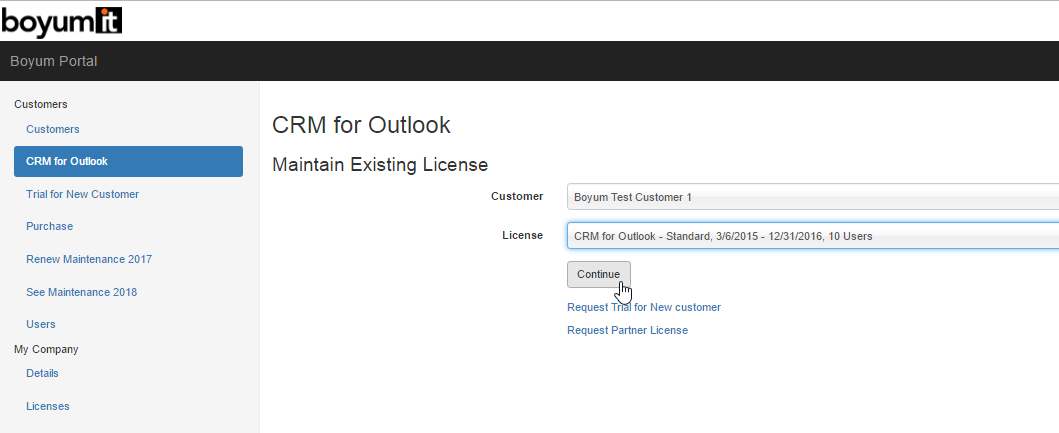The image size is (1059, 433).
Task: Follow the Request Partner License link
Action: (627, 330)
